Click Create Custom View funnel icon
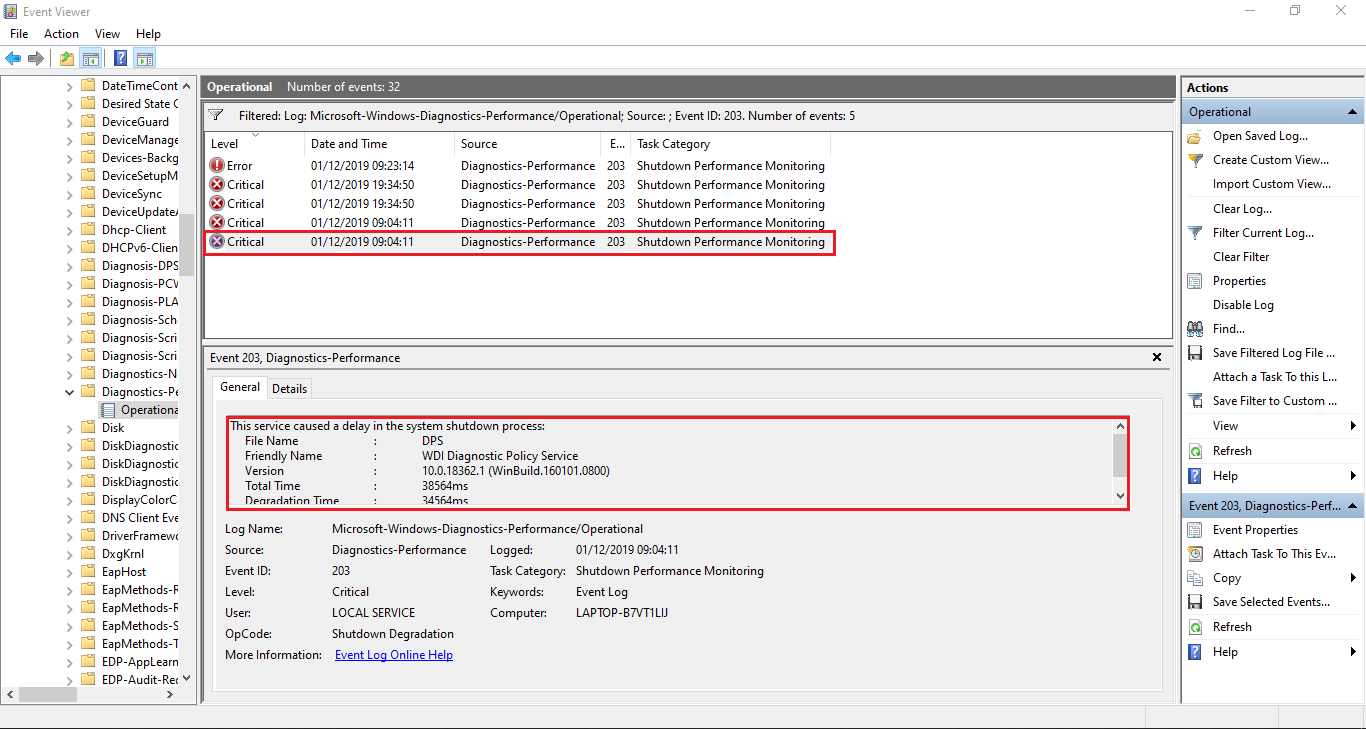Image resolution: width=1366 pixels, height=729 pixels. point(1195,160)
